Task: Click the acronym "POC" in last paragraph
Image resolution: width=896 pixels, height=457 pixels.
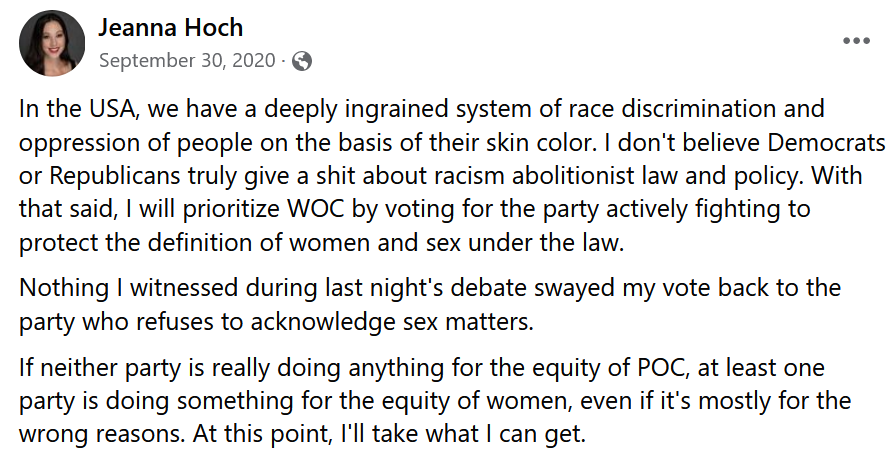Action: pyautogui.click(x=660, y=367)
